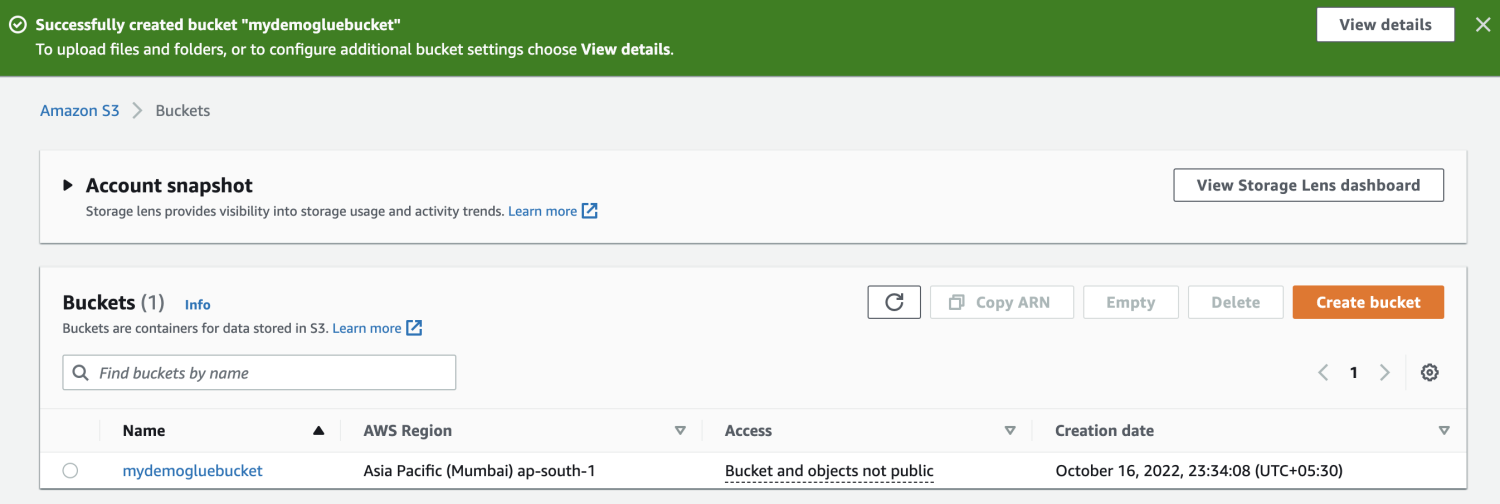Navigate to Amazon S3 breadcrumb
1500x504 pixels.
(x=79, y=110)
